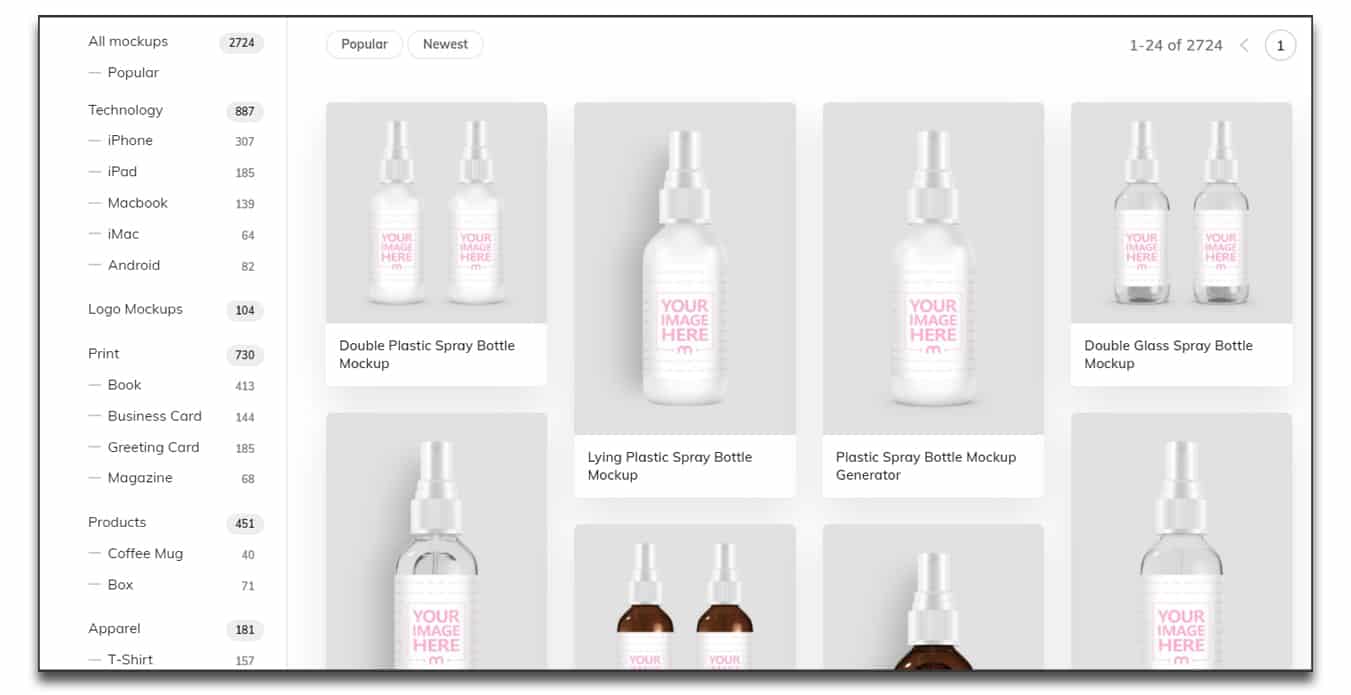The image size is (1351, 695).
Task: Click the 181 count badge beside Apparel
Action: point(245,630)
